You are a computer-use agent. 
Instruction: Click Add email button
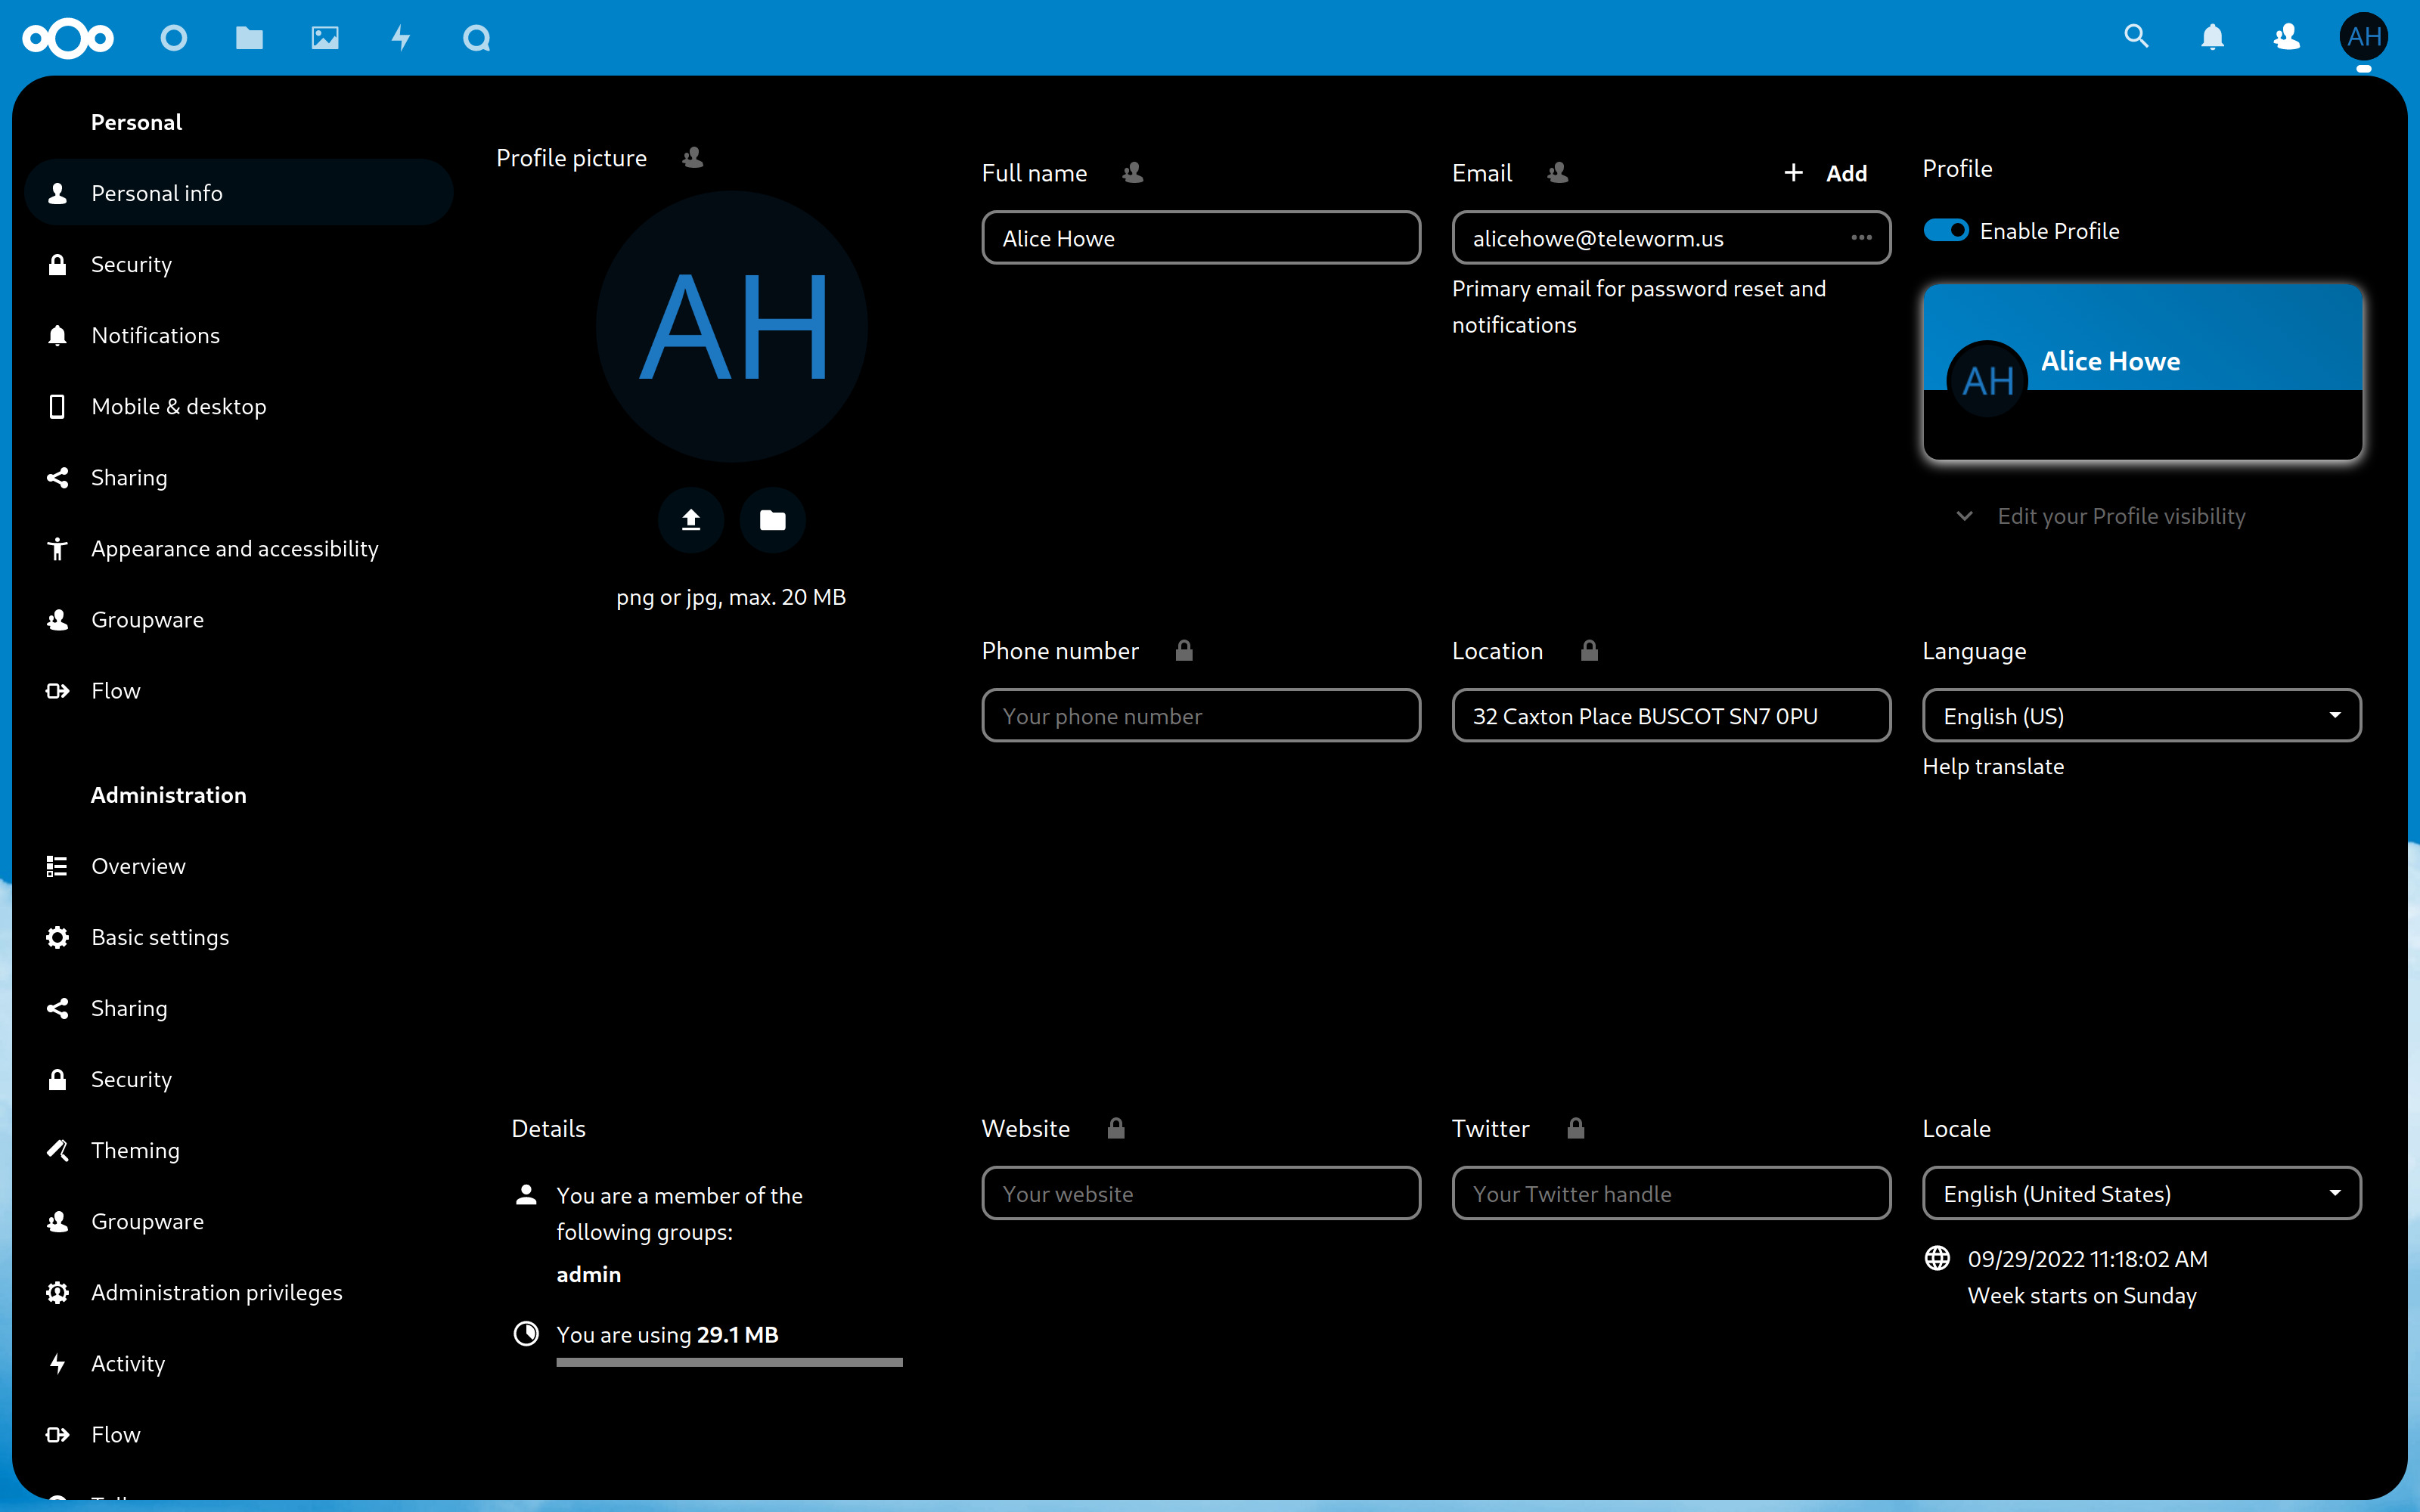point(1826,173)
